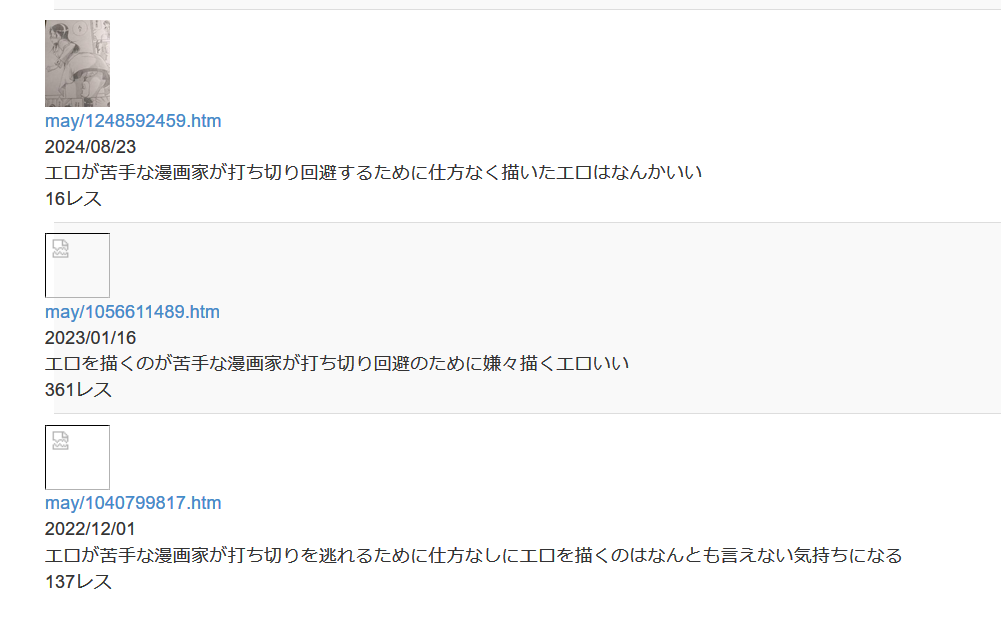Click the thread title ending with なんかいい
1001x636 pixels.
pos(373,172)
